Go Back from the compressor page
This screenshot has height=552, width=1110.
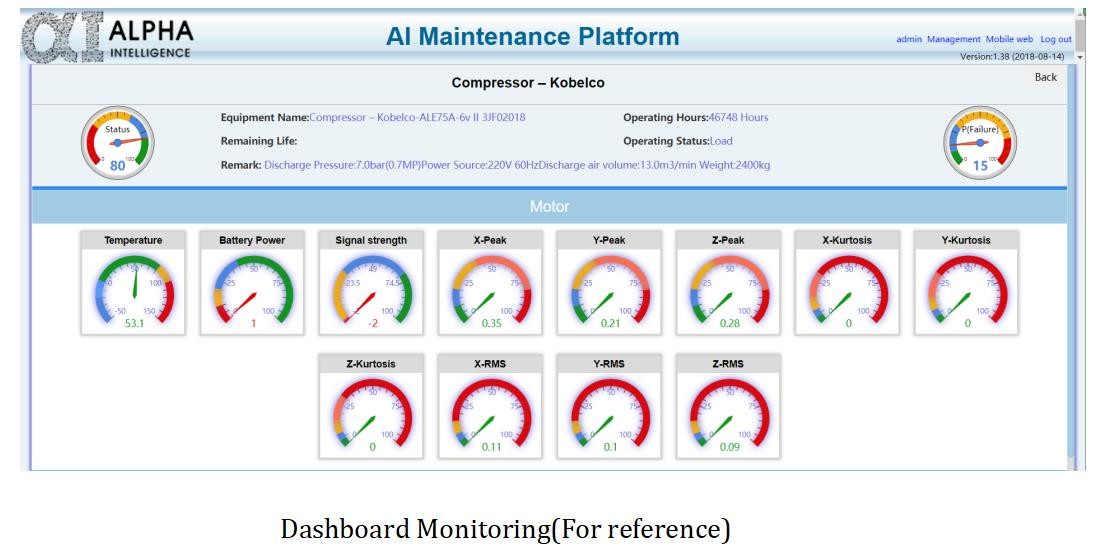[x=1046, y=77]
